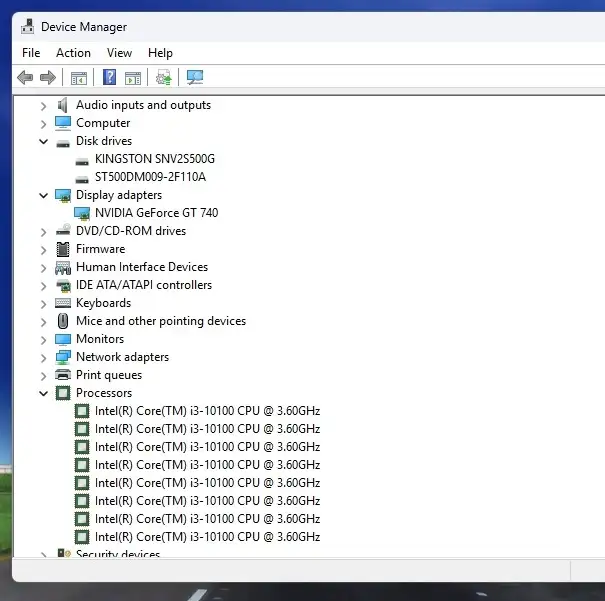605x601 pixels.
Task: Click the Back arrow toolbar button
Action: tap(25, 78)
